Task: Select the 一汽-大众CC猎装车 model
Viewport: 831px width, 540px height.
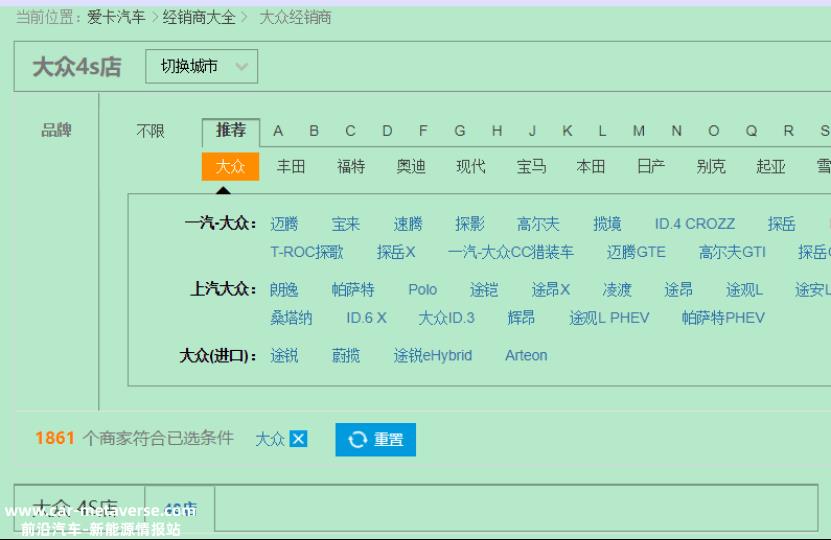Action: (x=511, y=252)
